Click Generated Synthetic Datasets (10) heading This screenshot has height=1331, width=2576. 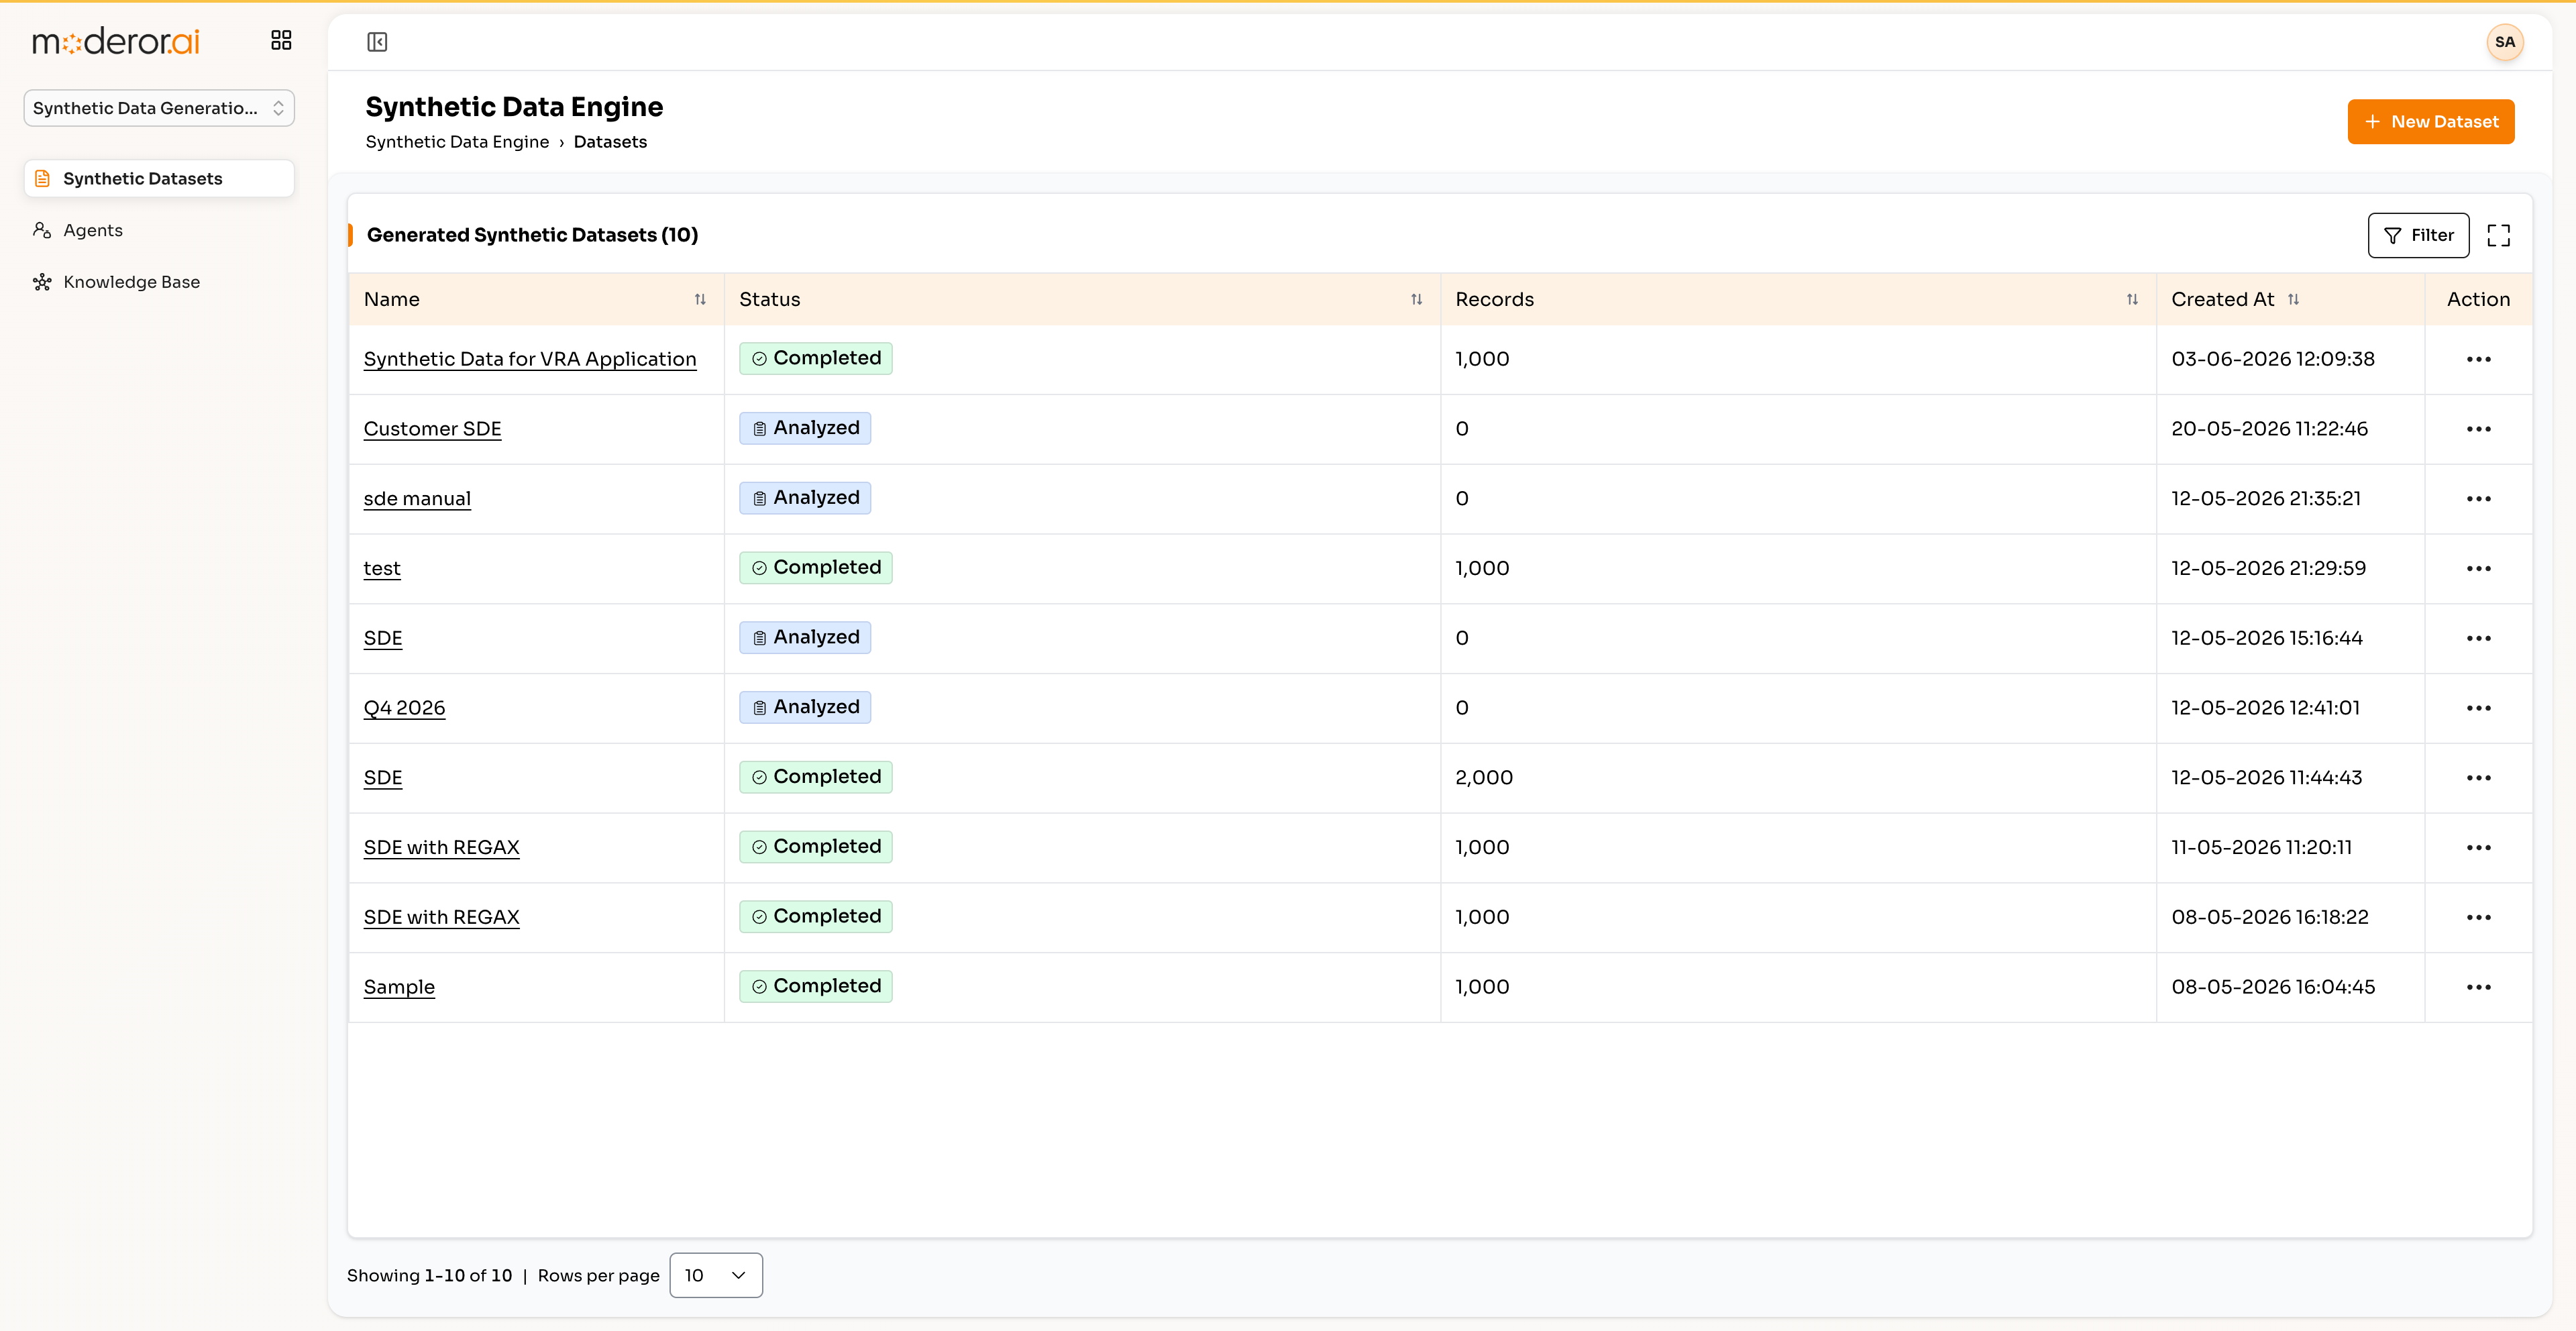(x=532, y=235)
